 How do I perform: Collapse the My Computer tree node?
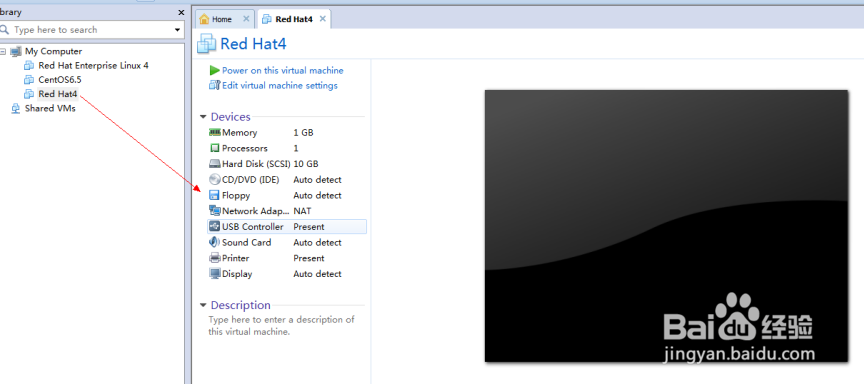coord(3,51)
